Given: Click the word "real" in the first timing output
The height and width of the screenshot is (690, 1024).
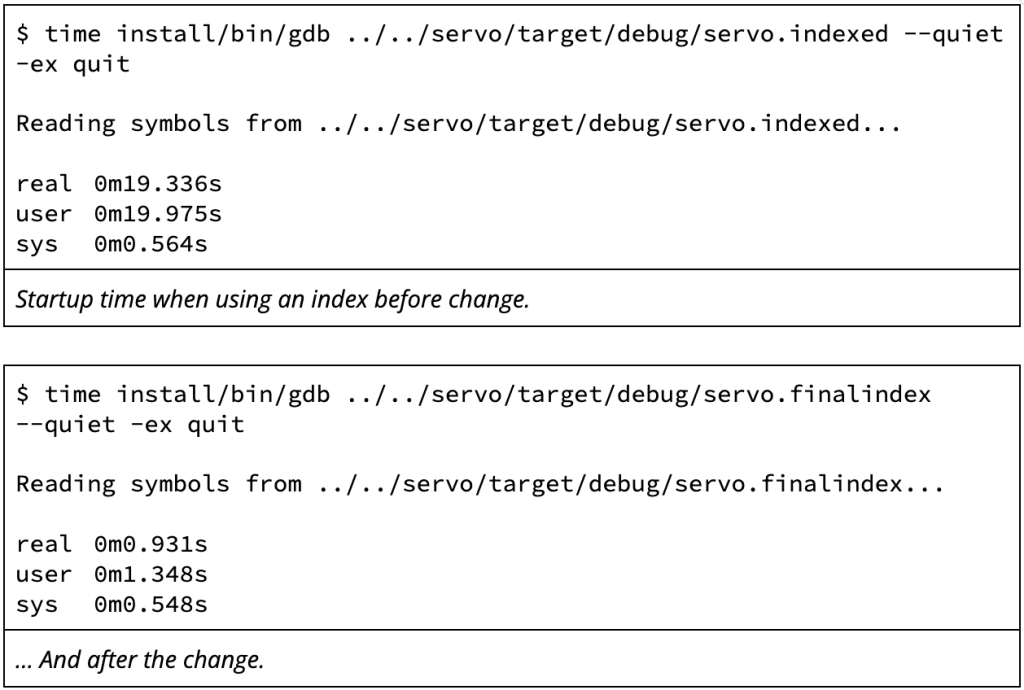Looking at the screenshot, I should (44, 184).
